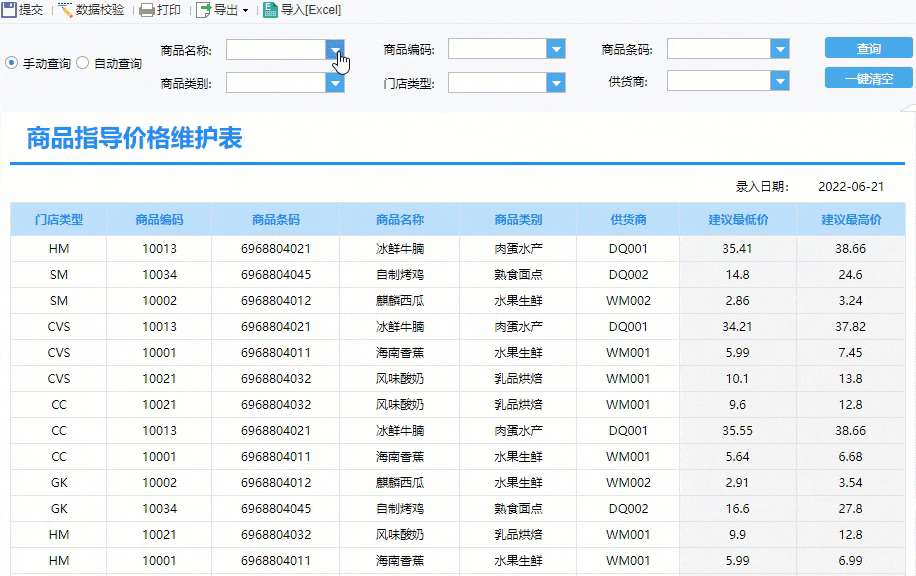This screenshot has height=576, width=916.
Task: Select the 手动查询 radio button
Action: [12, 63]
